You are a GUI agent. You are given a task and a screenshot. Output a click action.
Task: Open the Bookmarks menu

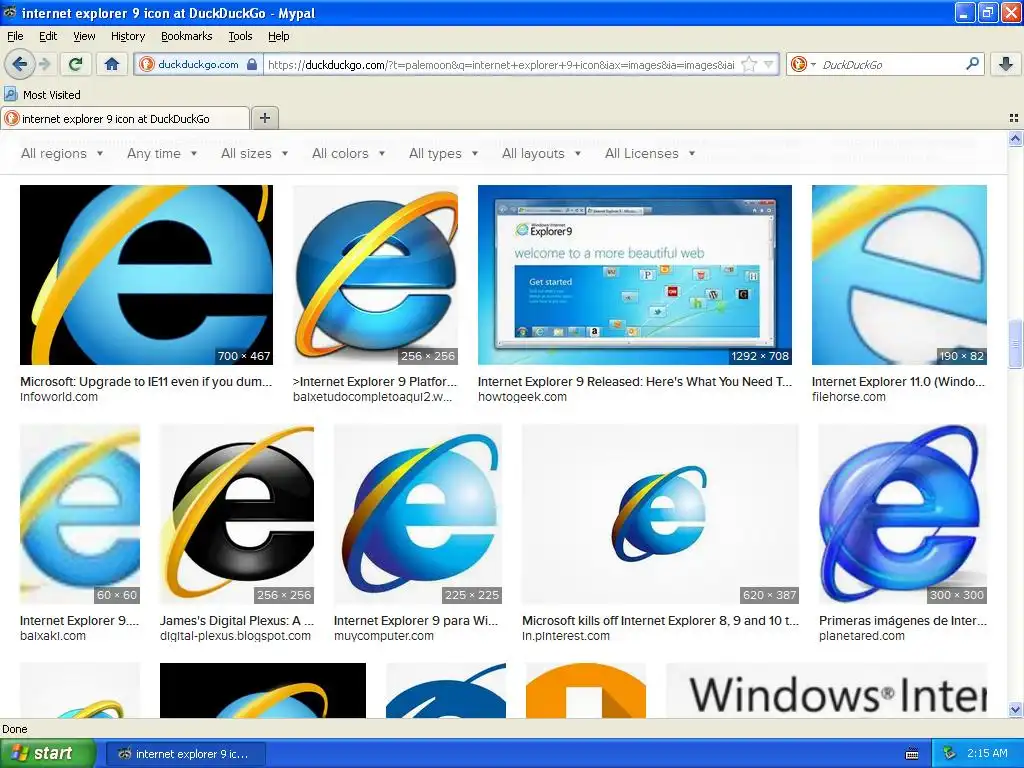186,36
